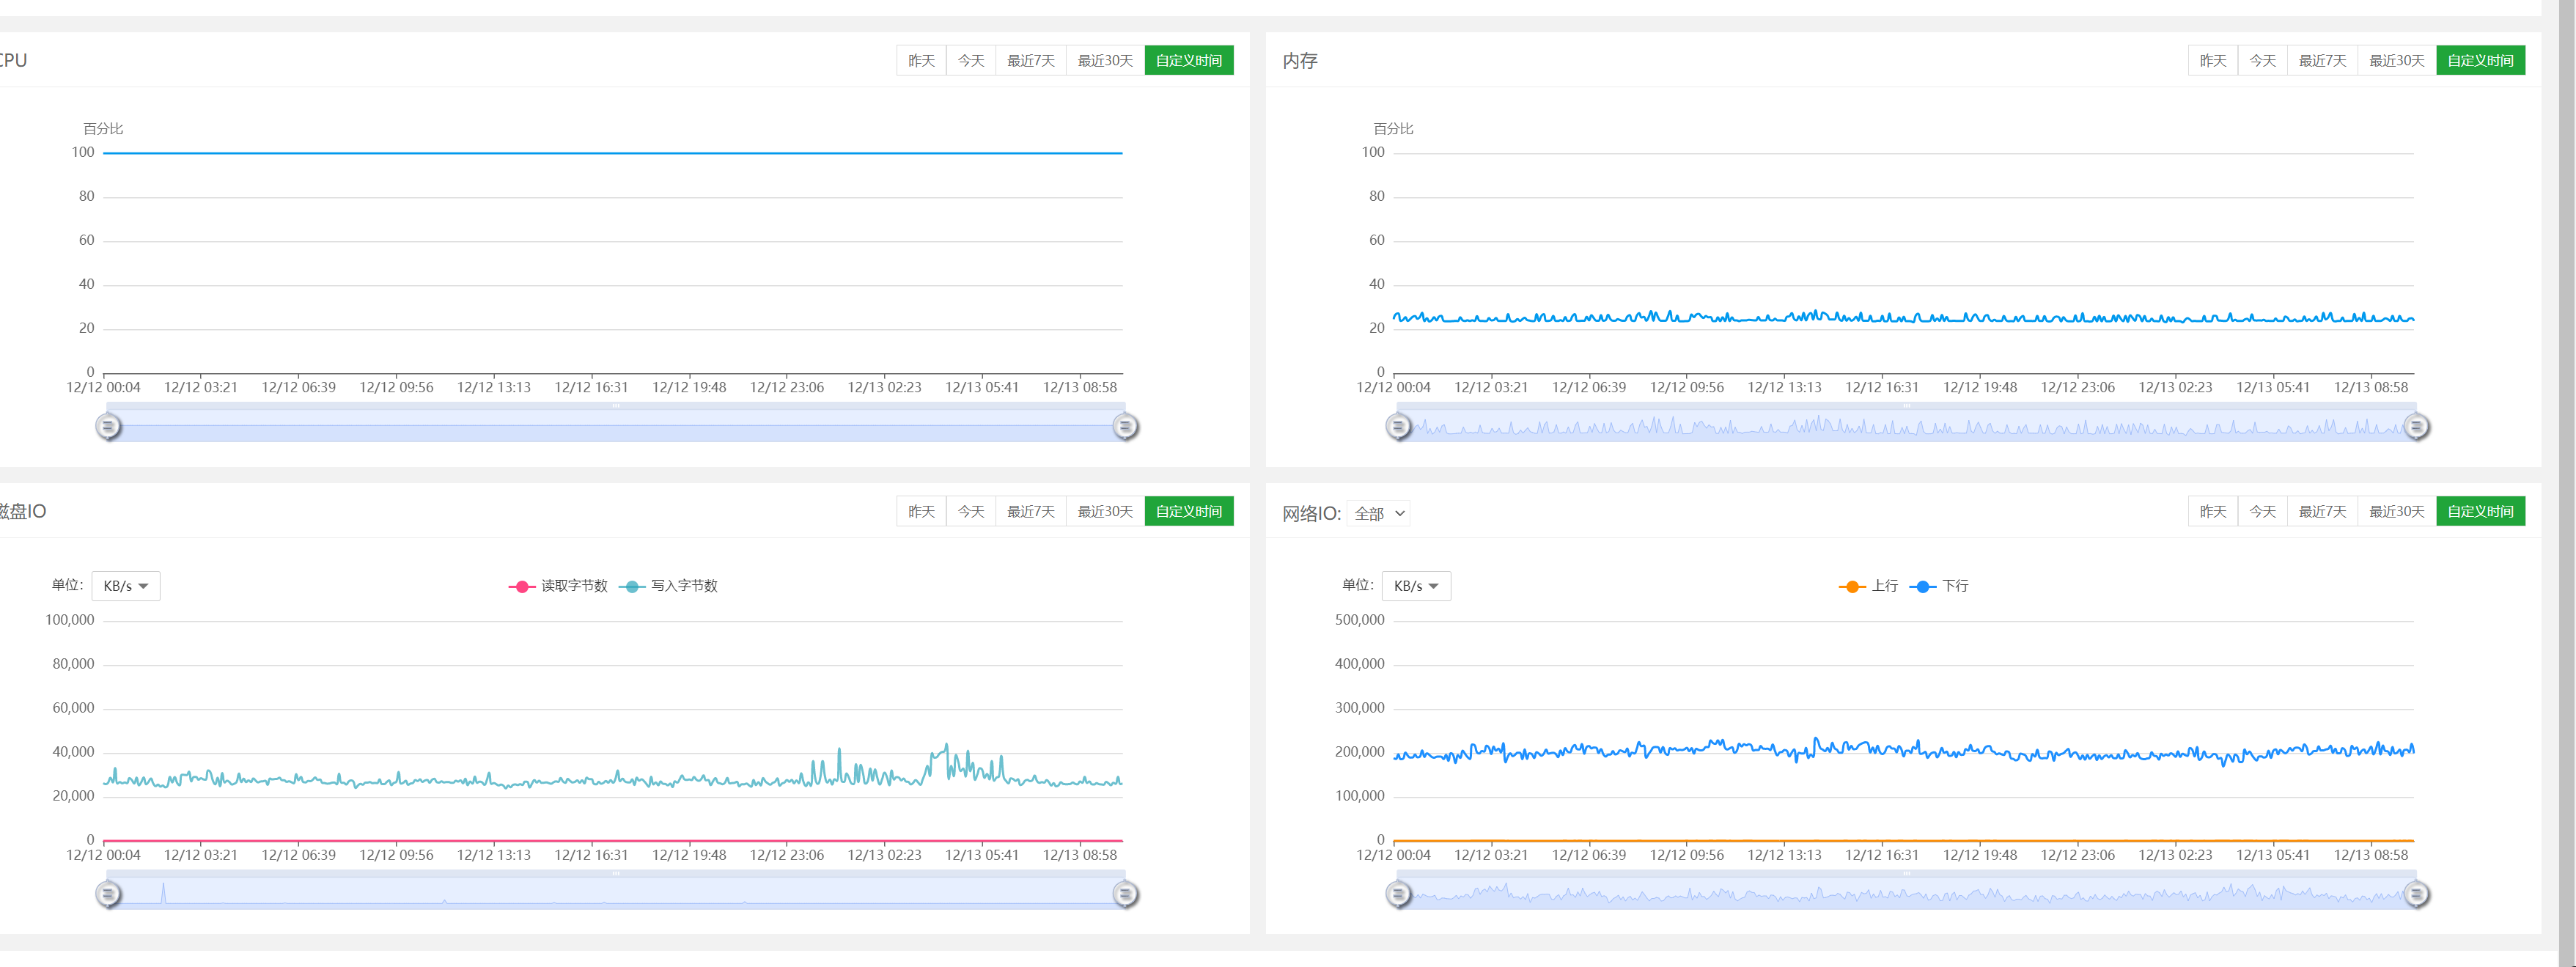Image resolution: width=2576 pixels, height=967 pixels.
Task: Select 昨天 tab on CPU panel
Action: pos(921,61)
